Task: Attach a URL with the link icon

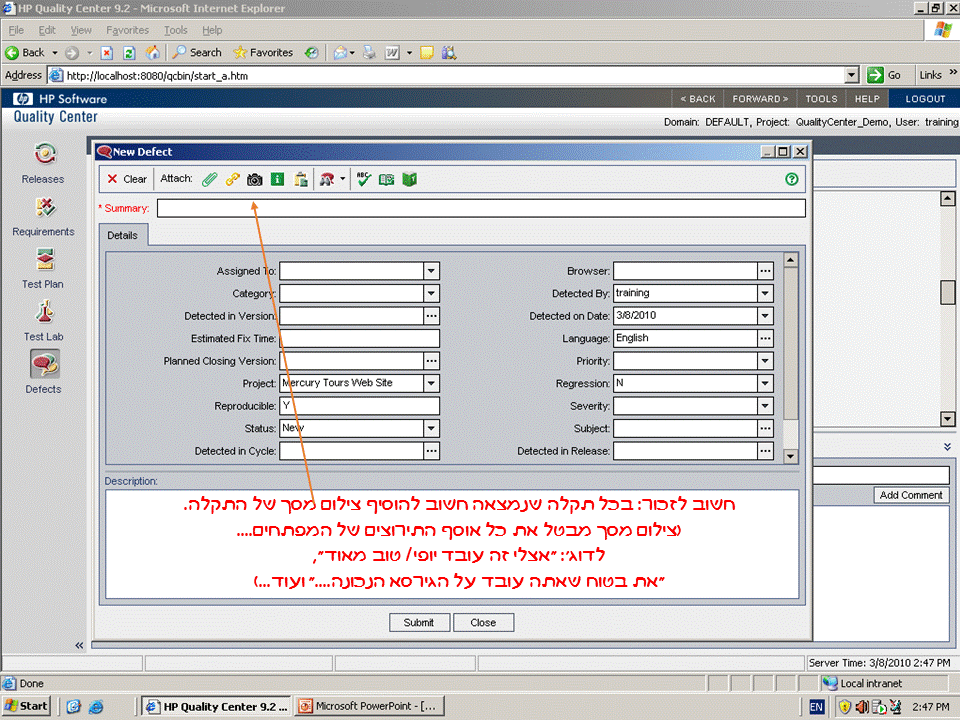Action: [x=233, y=179]
